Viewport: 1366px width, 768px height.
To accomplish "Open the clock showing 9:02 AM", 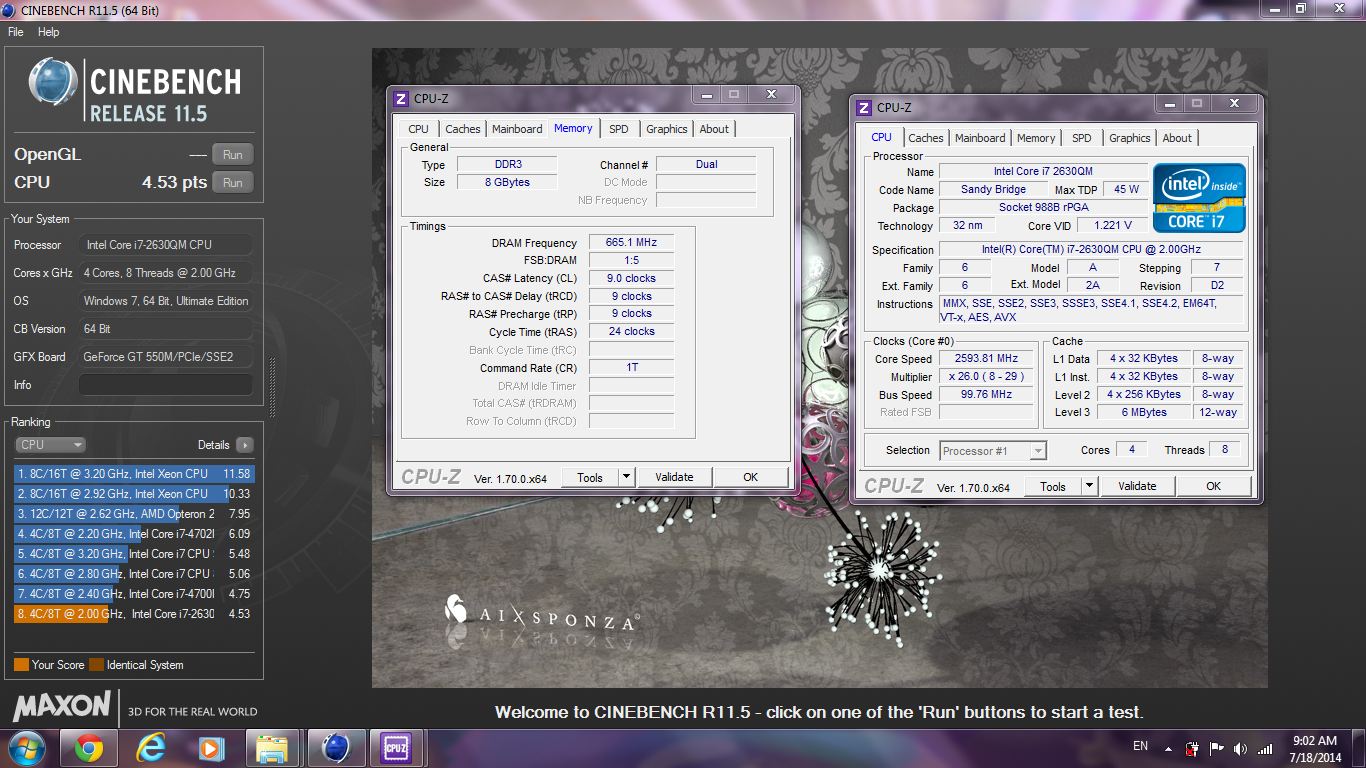I will pos(1314,748).
